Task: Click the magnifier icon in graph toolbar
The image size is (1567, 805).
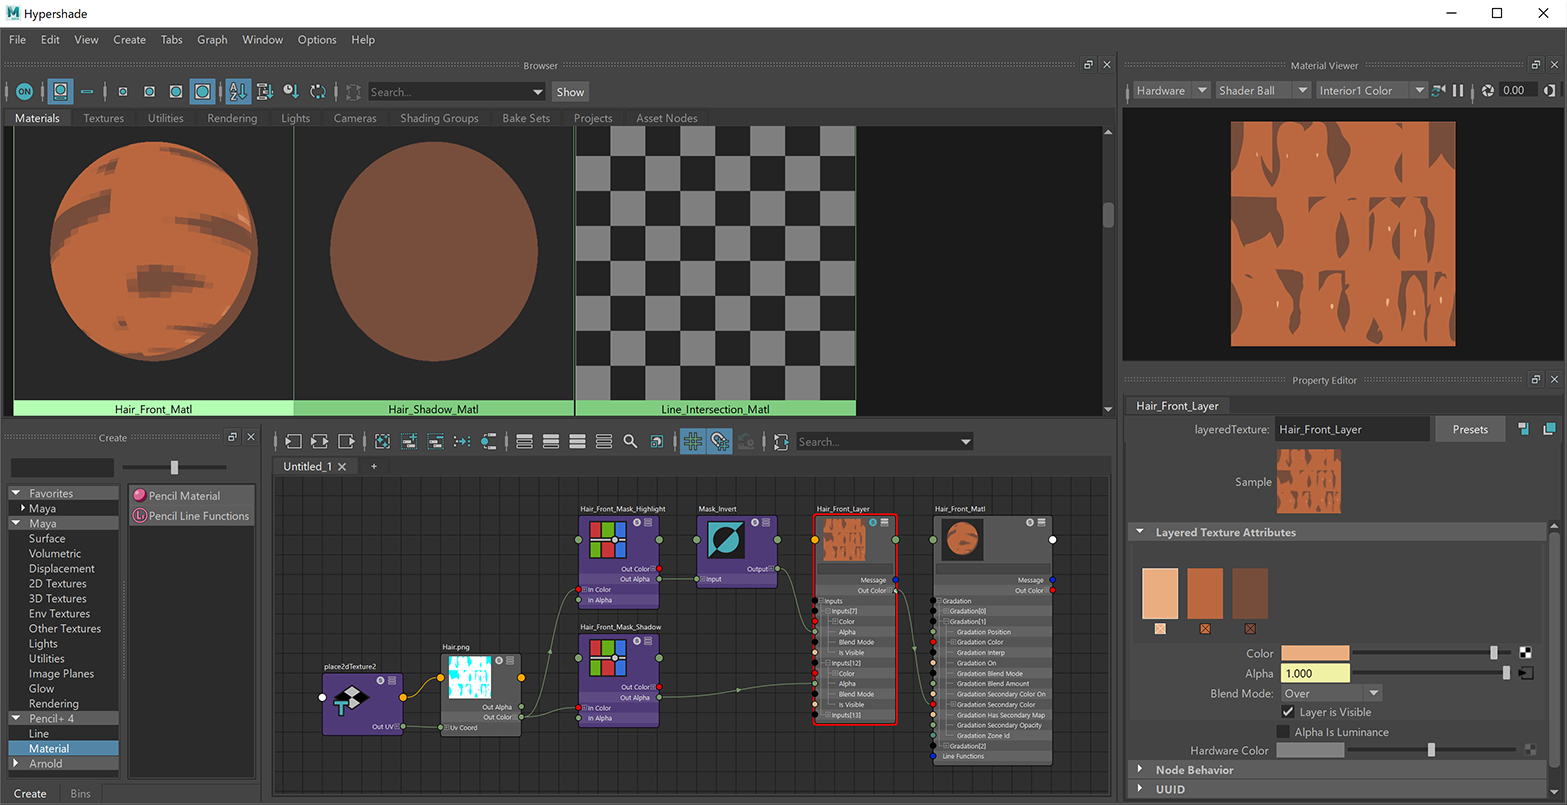Action: pos(630,441)
